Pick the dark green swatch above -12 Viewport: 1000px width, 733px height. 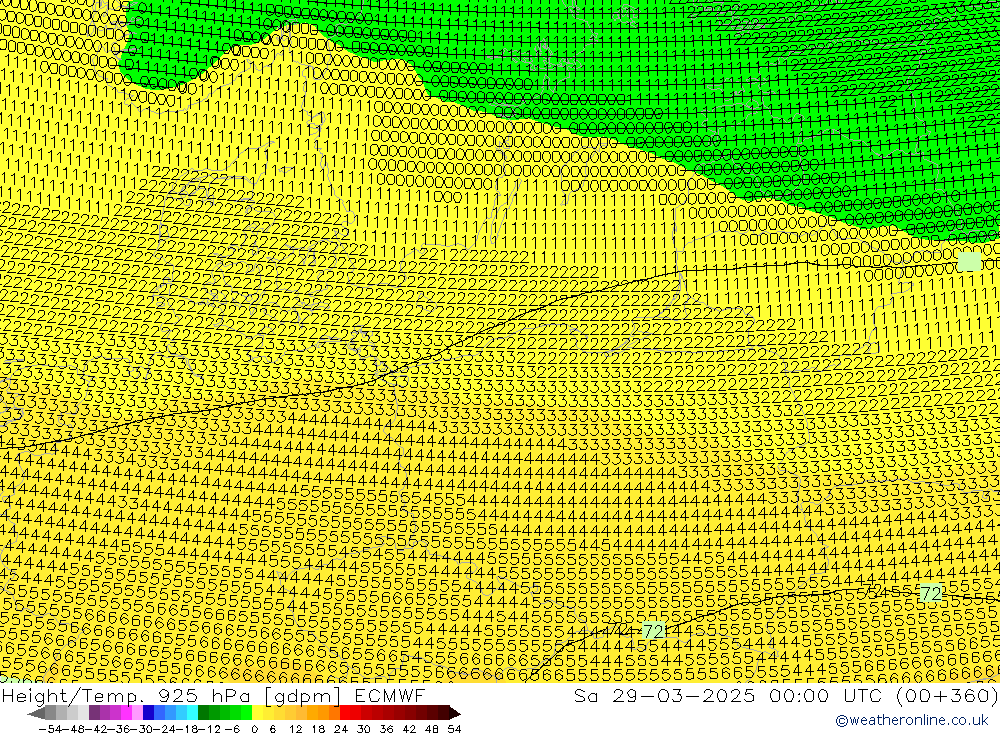click(x=203, y=713)
